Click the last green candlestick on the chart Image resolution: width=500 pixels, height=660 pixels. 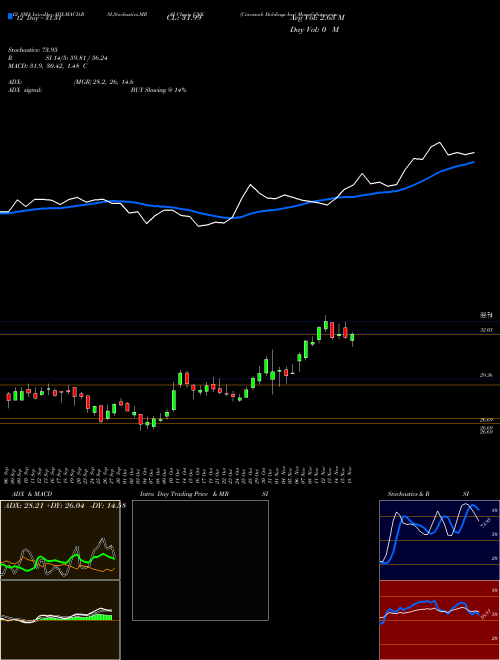(352, 337)
